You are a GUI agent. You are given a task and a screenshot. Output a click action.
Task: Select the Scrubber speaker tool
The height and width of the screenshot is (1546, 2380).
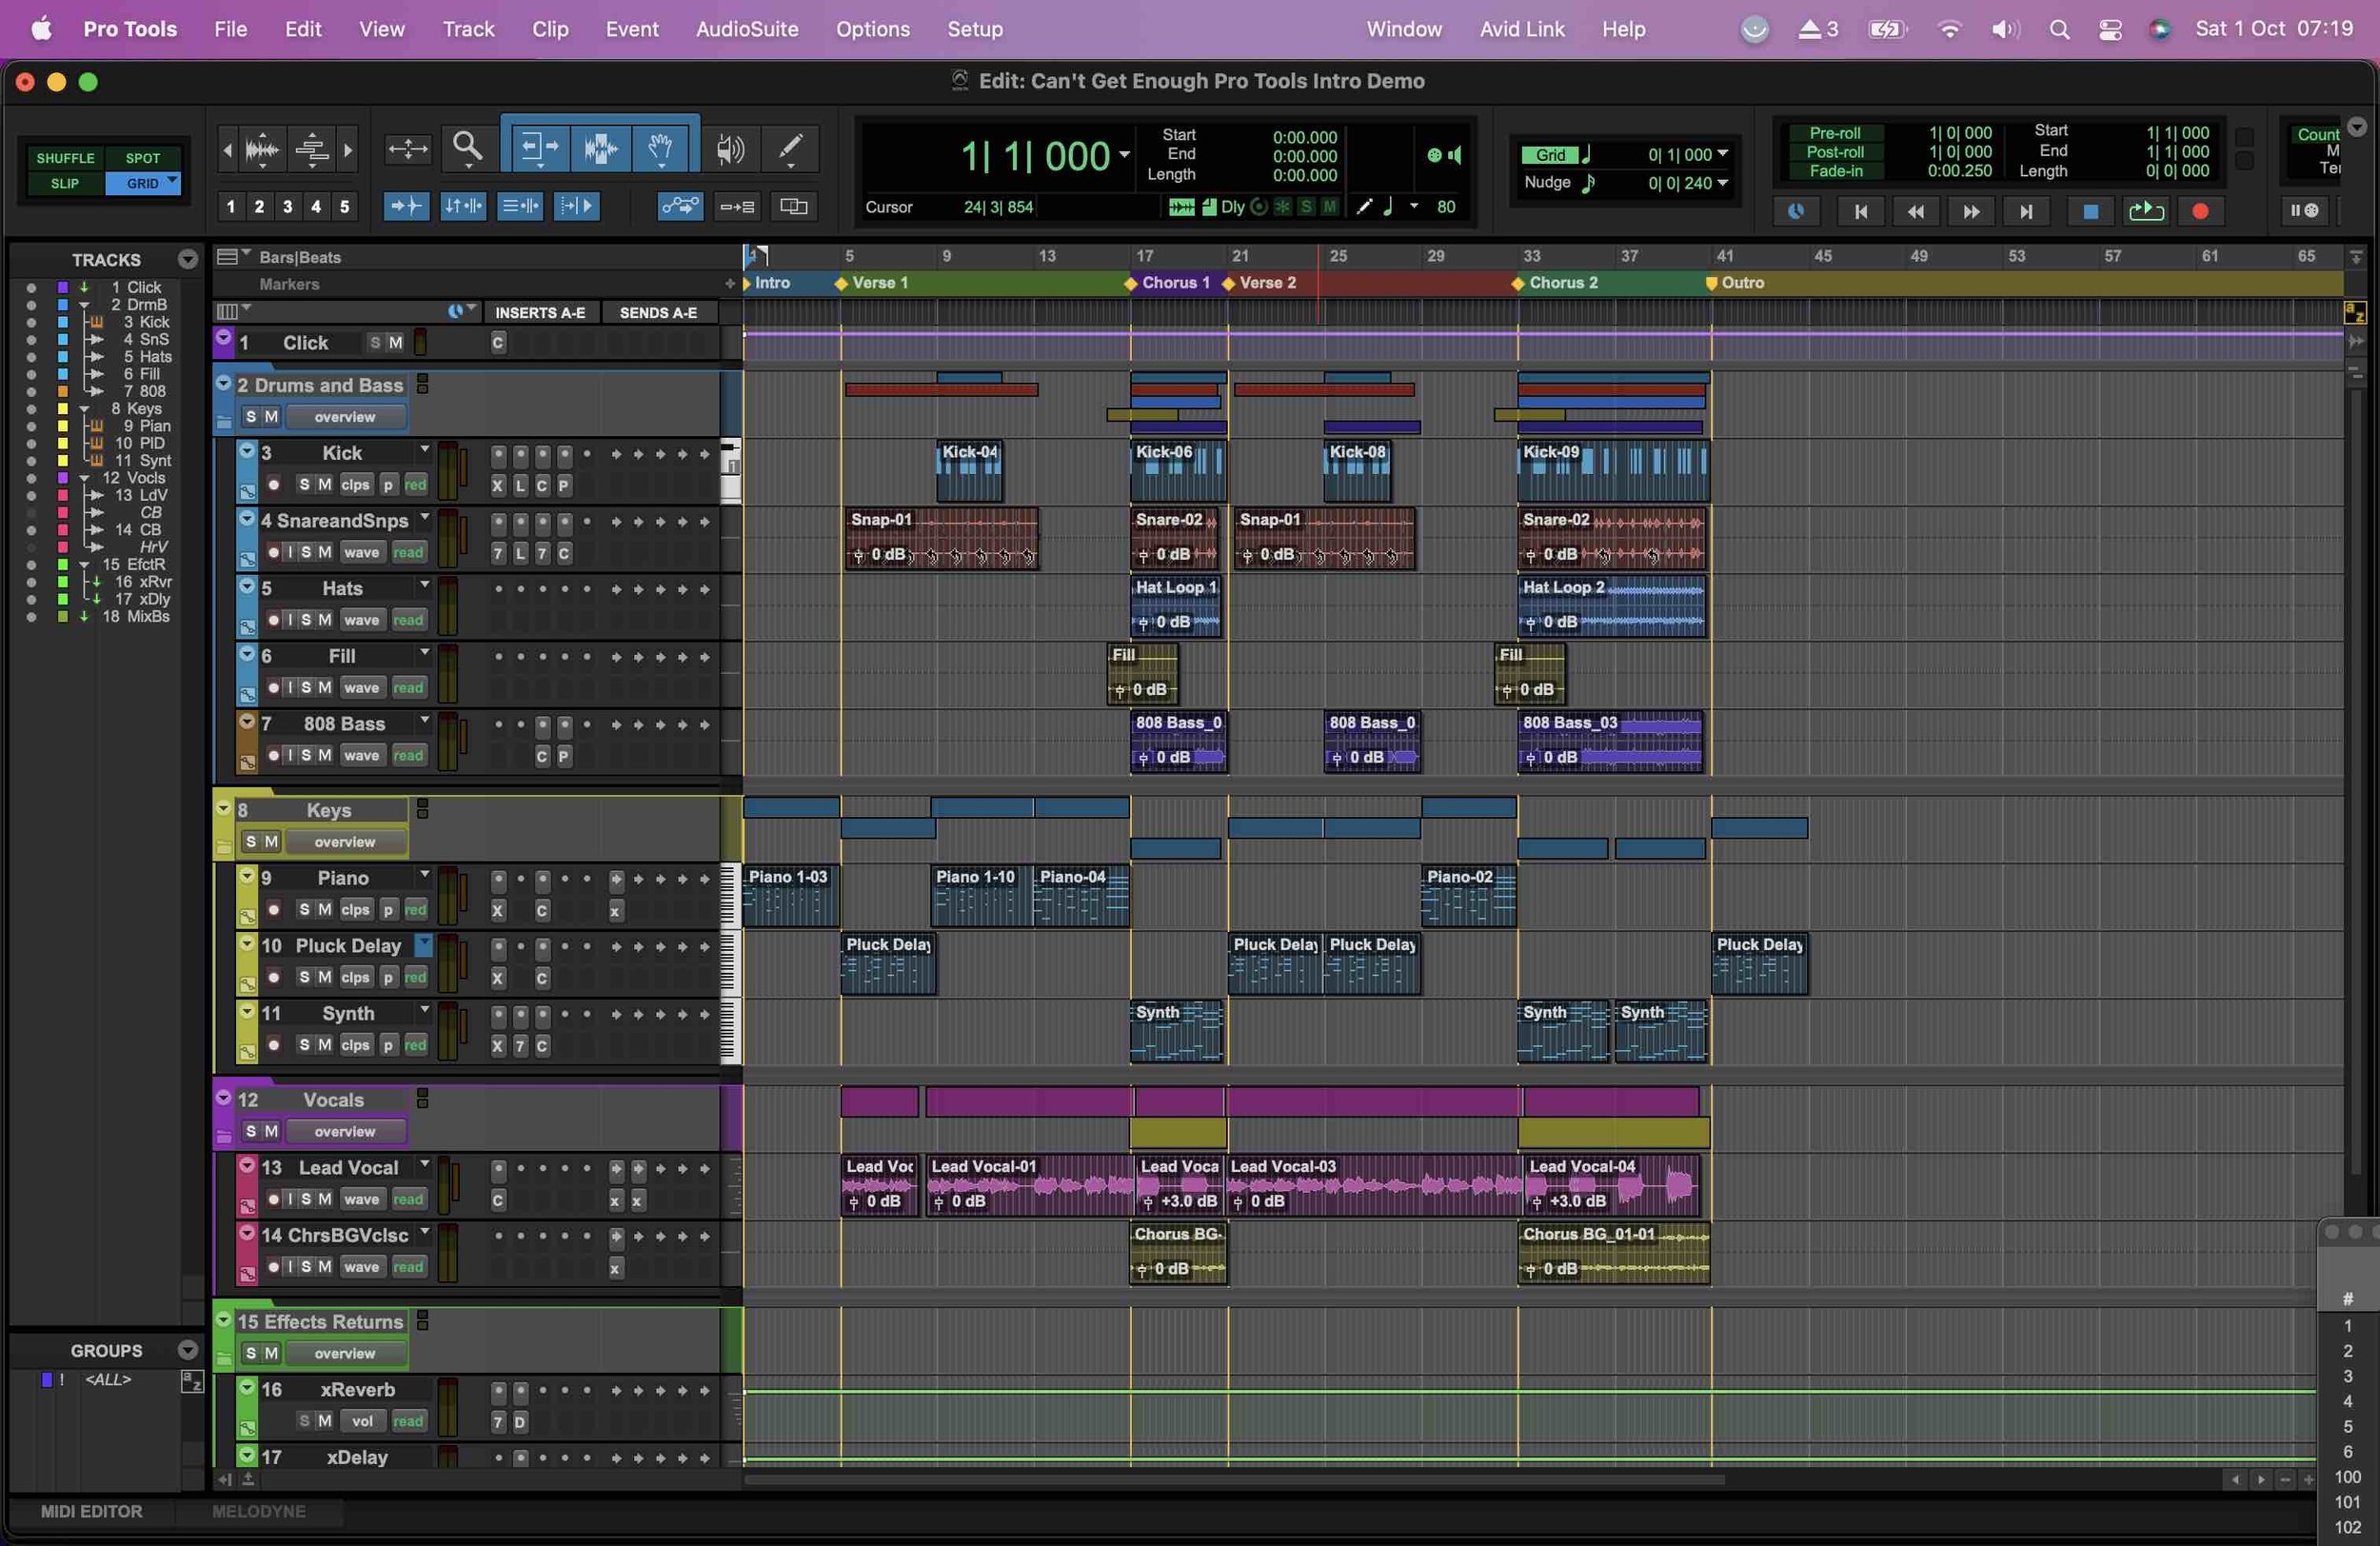click(x=730, y=149)
